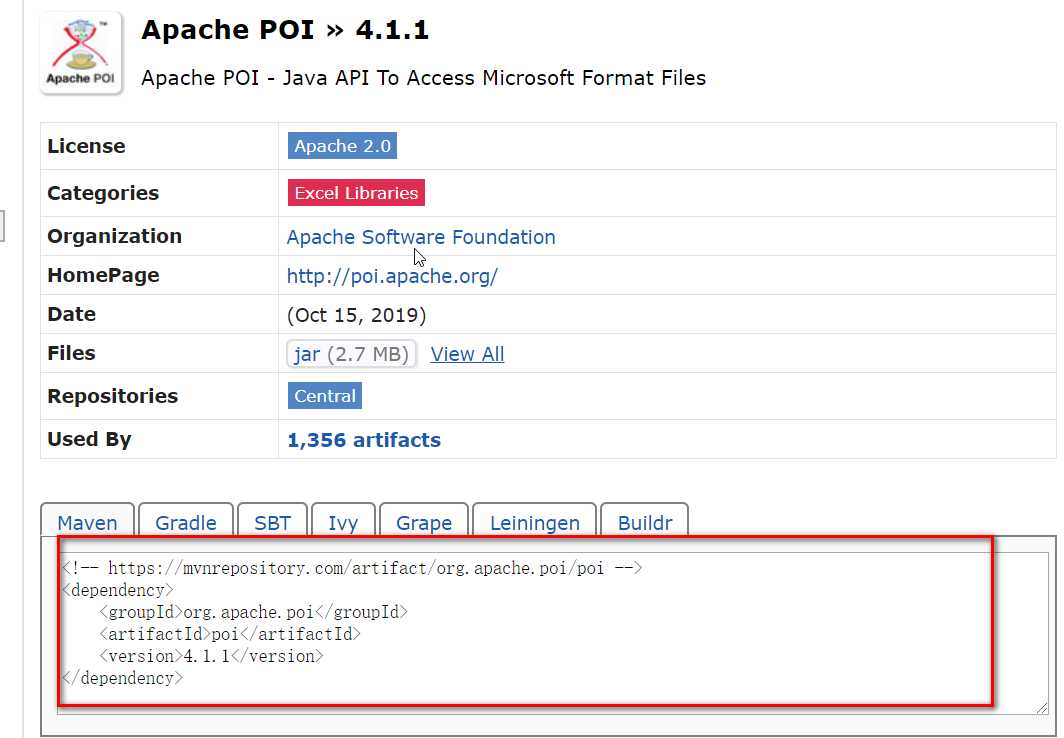Click the Apache POI logo image
This screenshot has height=738, width=1064.
81,53
